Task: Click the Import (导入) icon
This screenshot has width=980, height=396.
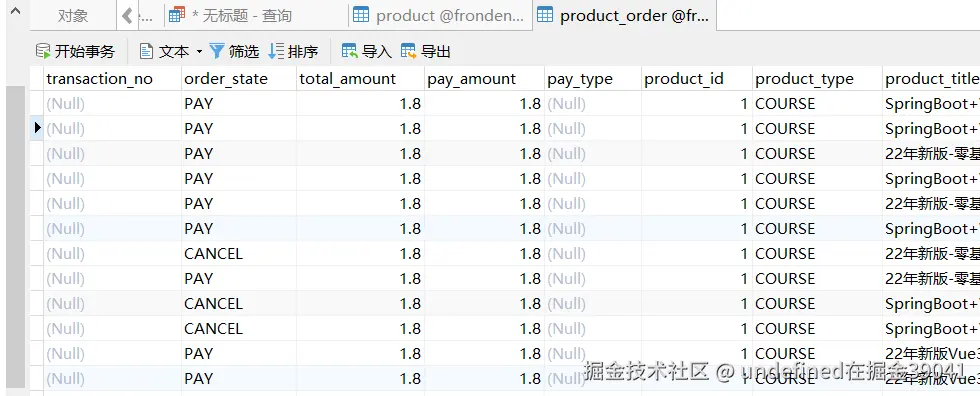Action: click(x=349, y=51)
